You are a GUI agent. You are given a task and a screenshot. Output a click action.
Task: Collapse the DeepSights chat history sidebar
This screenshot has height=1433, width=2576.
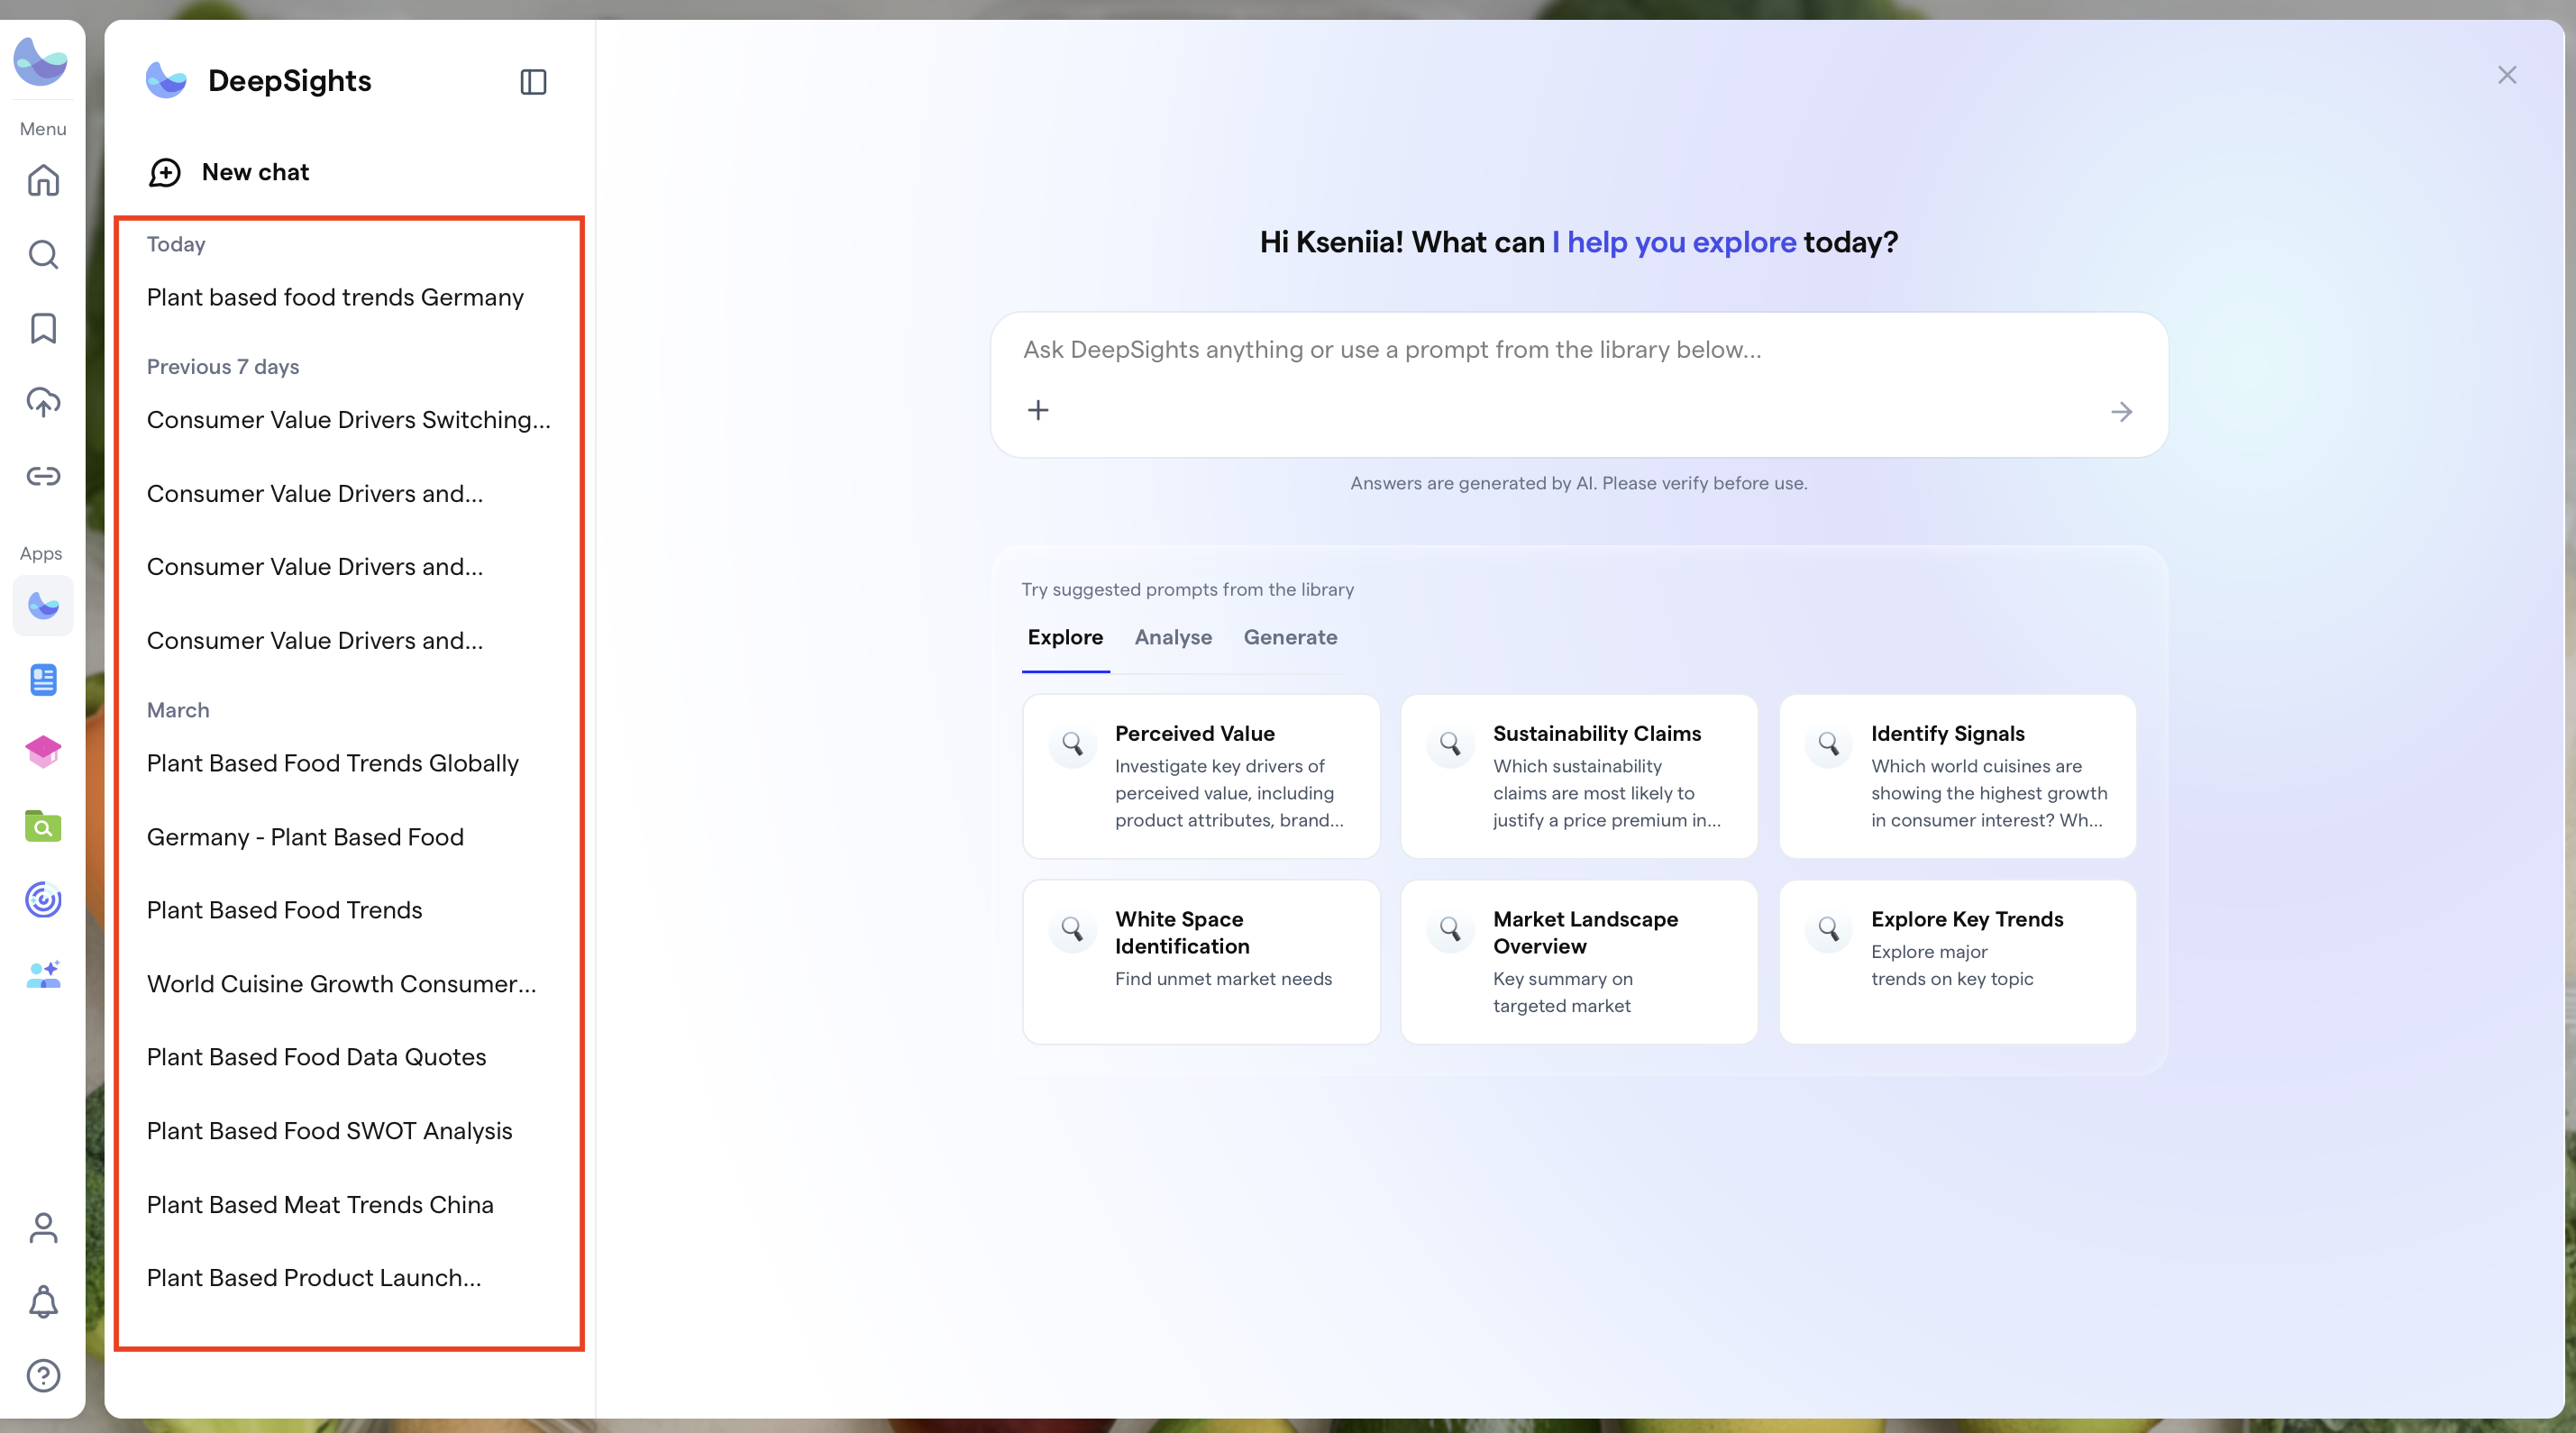pos(533,82)
